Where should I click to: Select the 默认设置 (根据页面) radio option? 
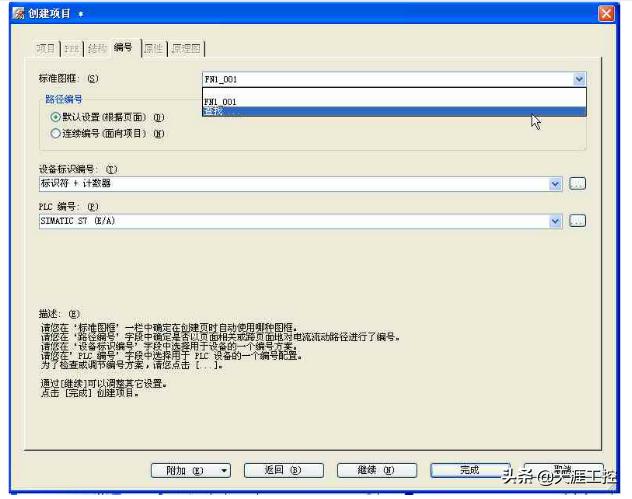(106, 117)
